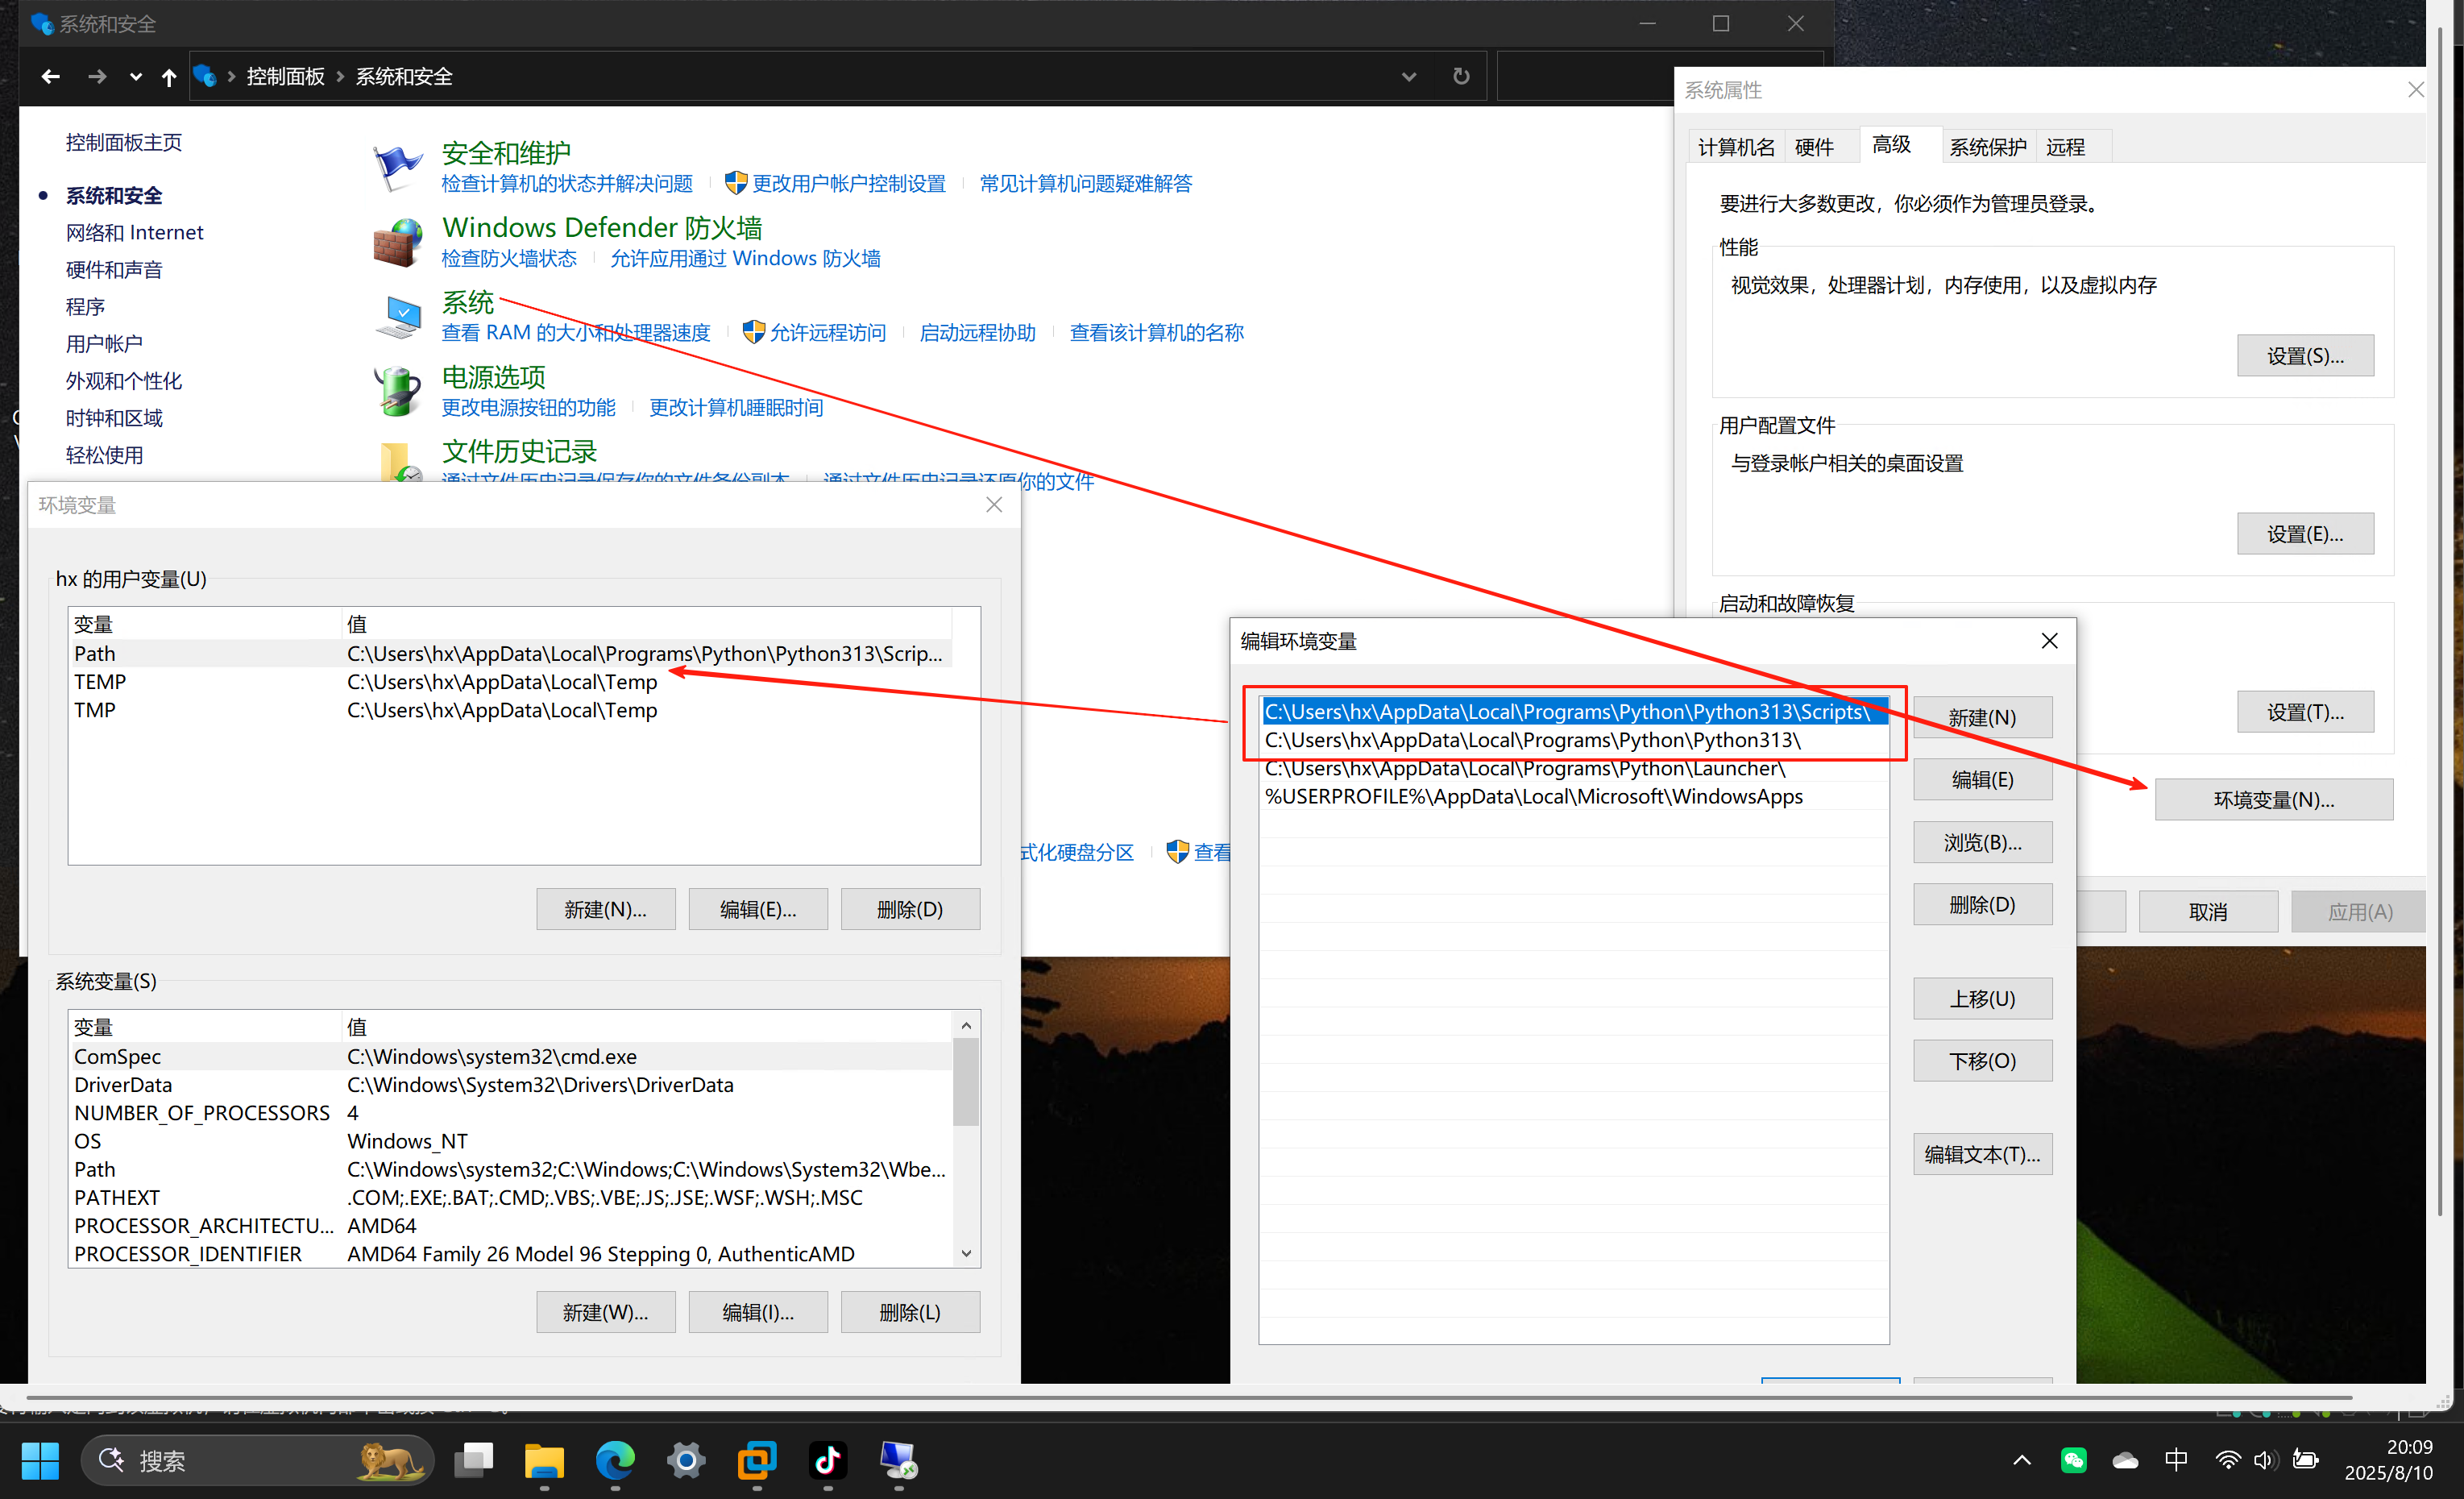Image resolution: width=2464 pixels, height=1499 pixels.
Task: Select user variable TEMP row
Action: coord(509,682)
